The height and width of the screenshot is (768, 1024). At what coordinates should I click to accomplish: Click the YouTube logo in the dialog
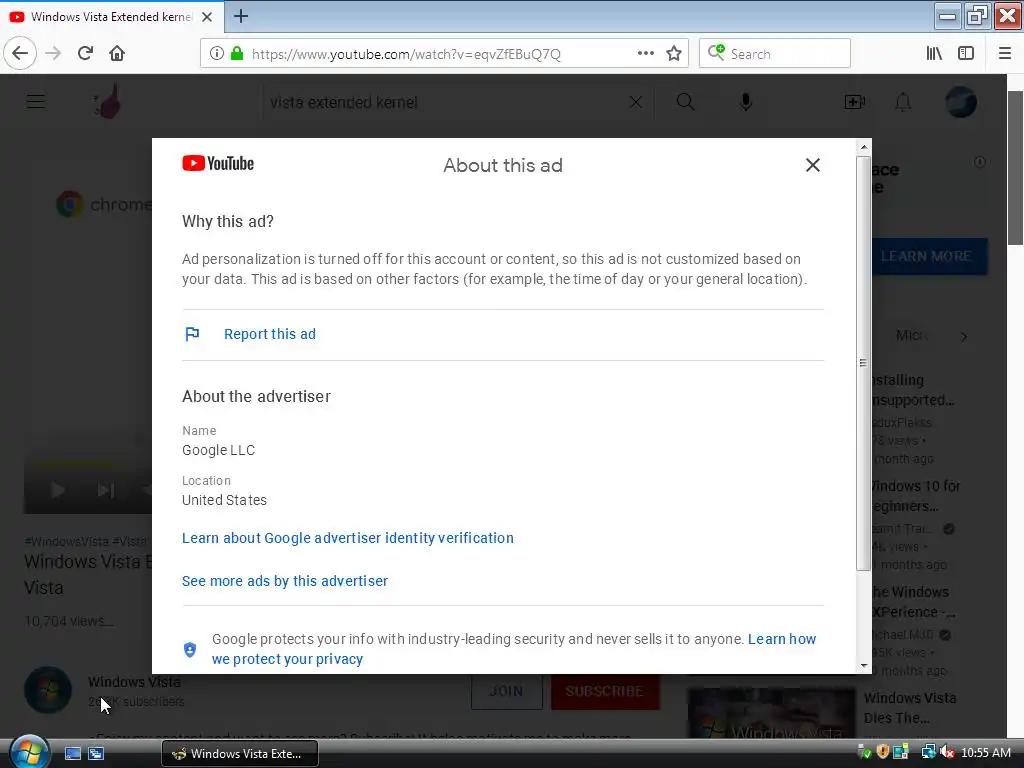coord(218,163)
